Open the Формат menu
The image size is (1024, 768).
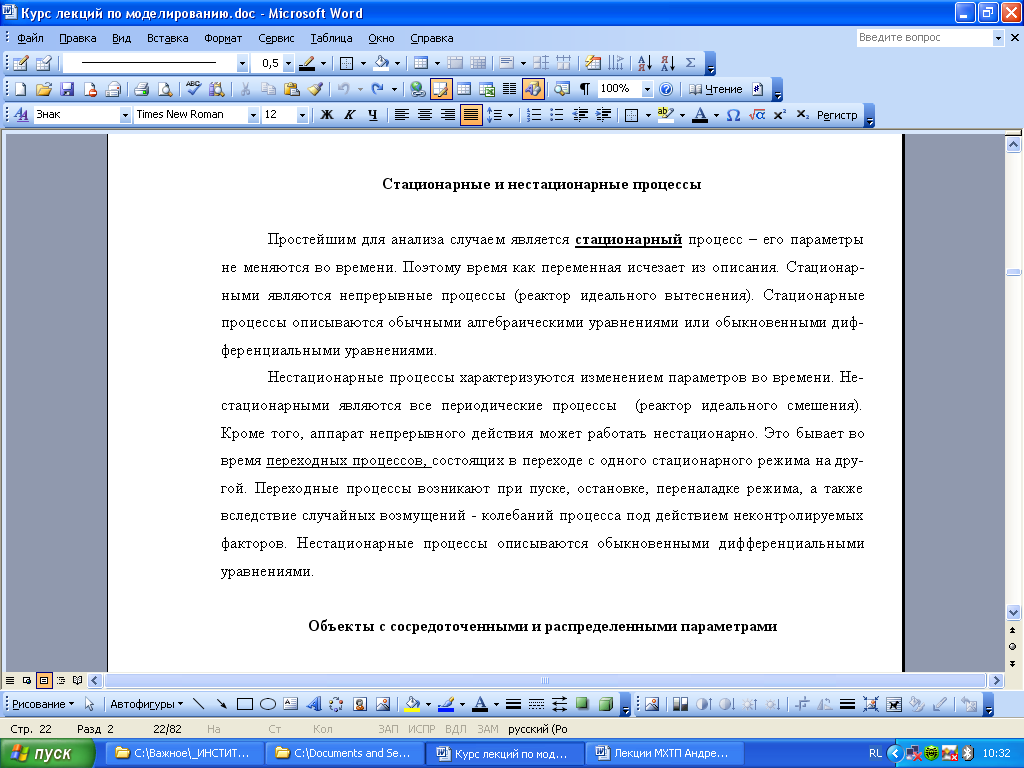click(223, 38)
